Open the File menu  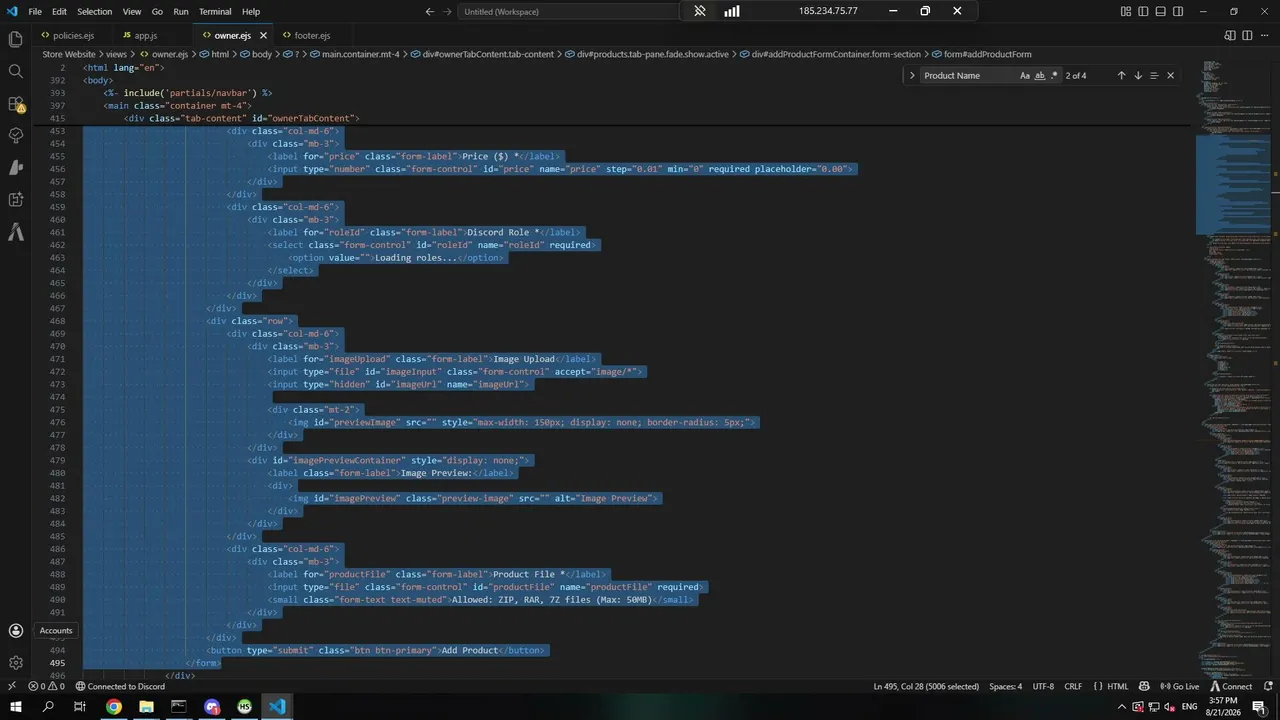point(35,12)
